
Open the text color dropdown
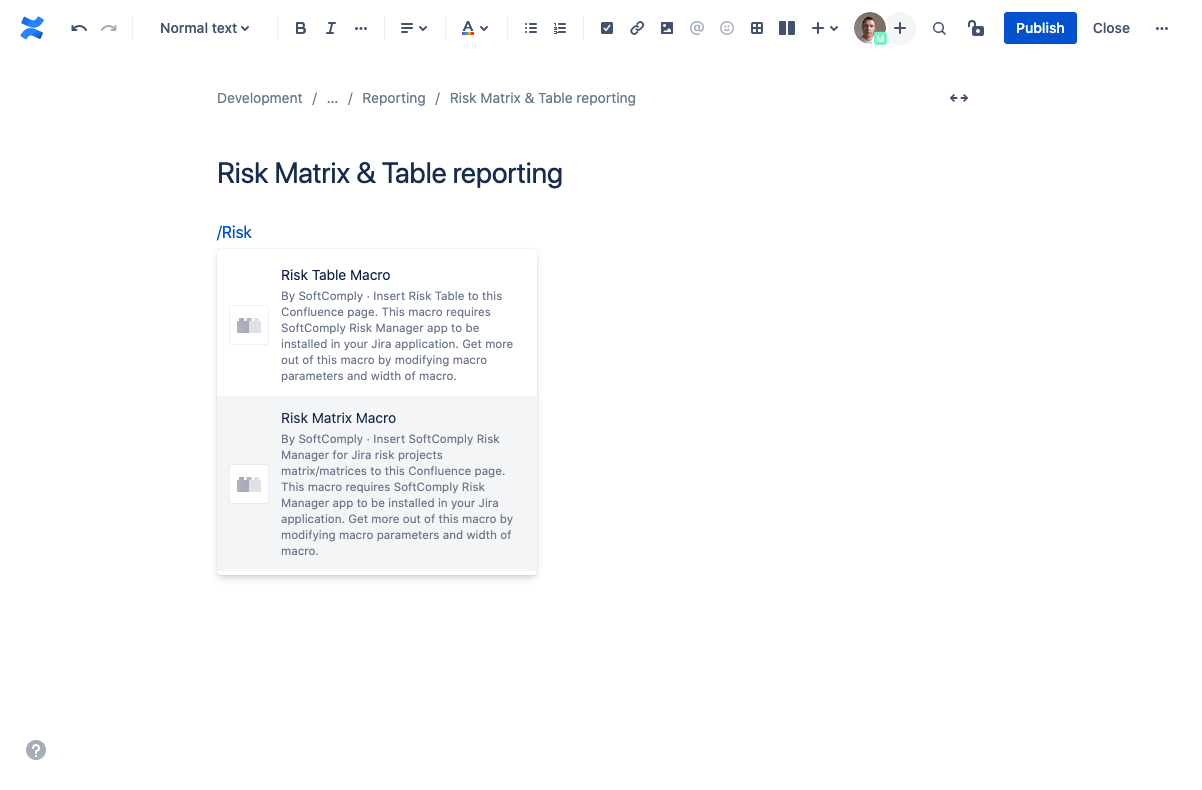tap(474, 28)
